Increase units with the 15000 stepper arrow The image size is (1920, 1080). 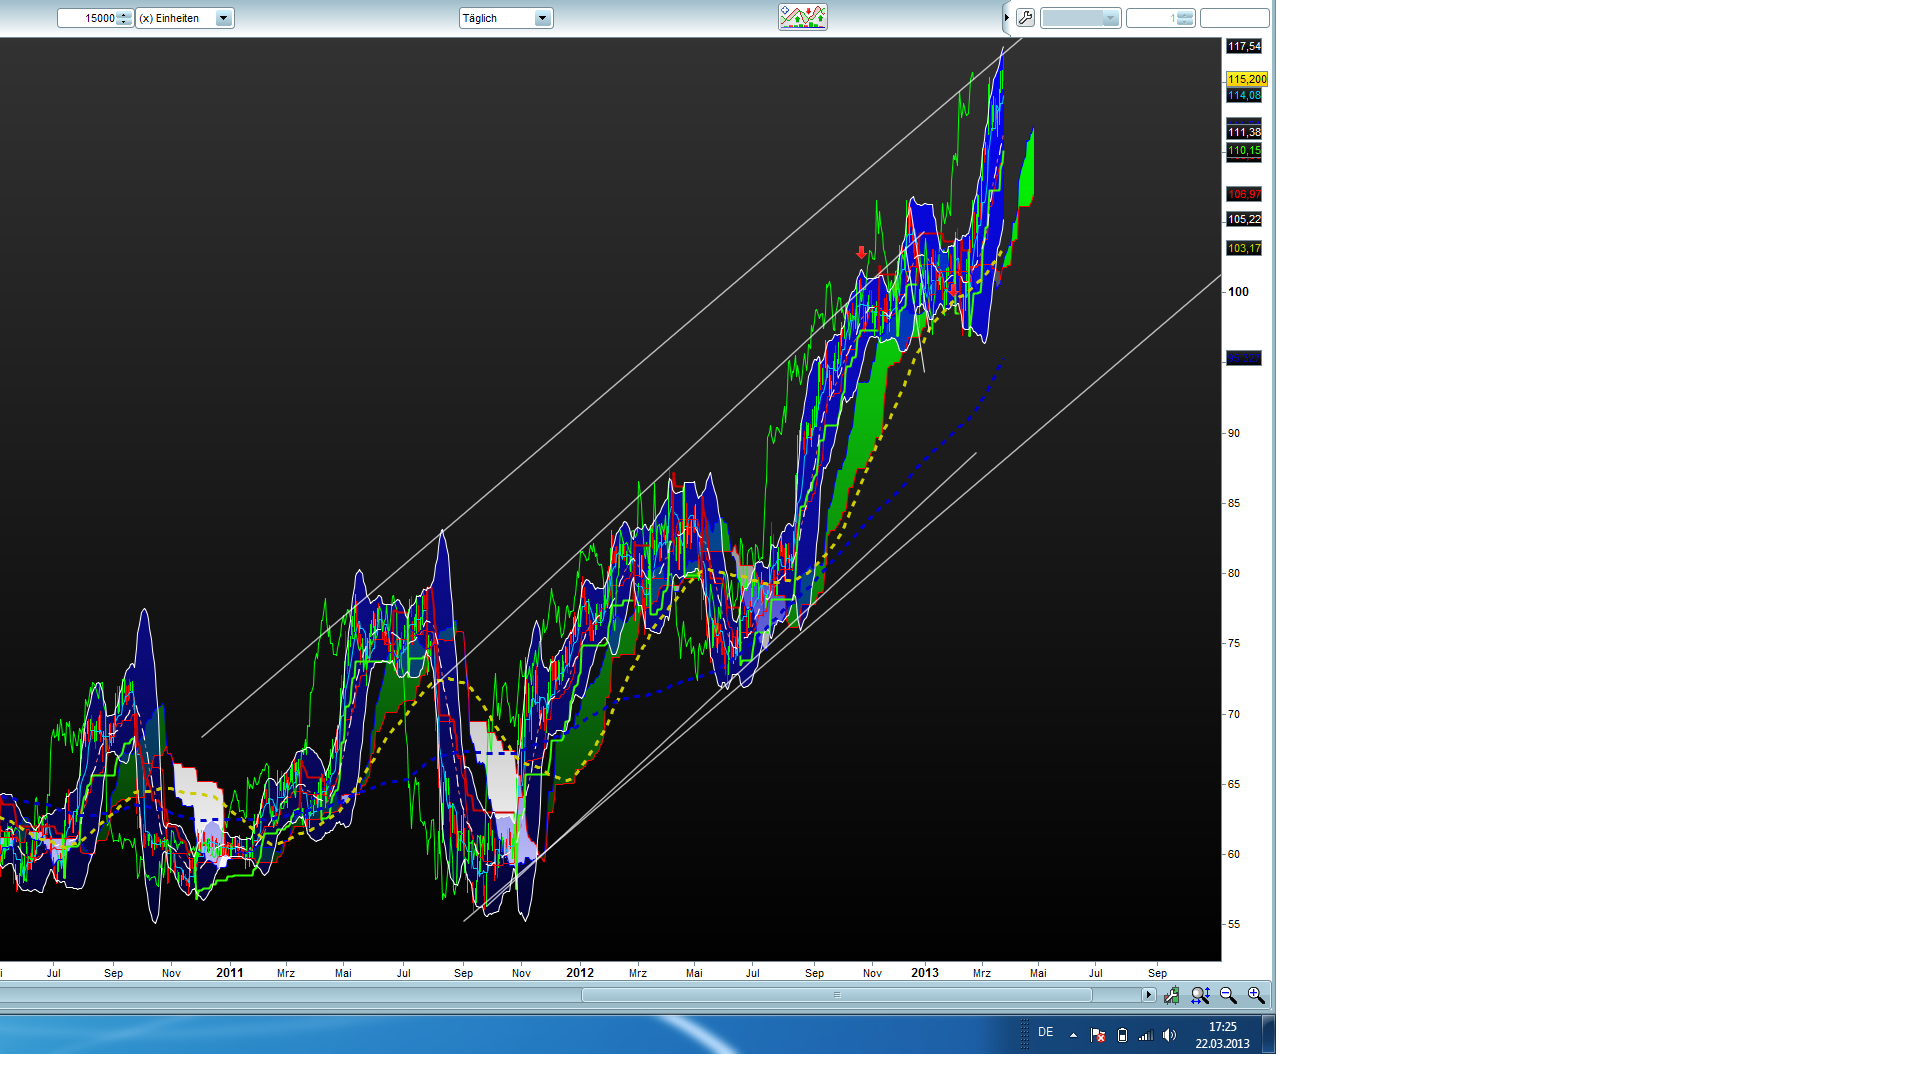[x=123, y=14]
